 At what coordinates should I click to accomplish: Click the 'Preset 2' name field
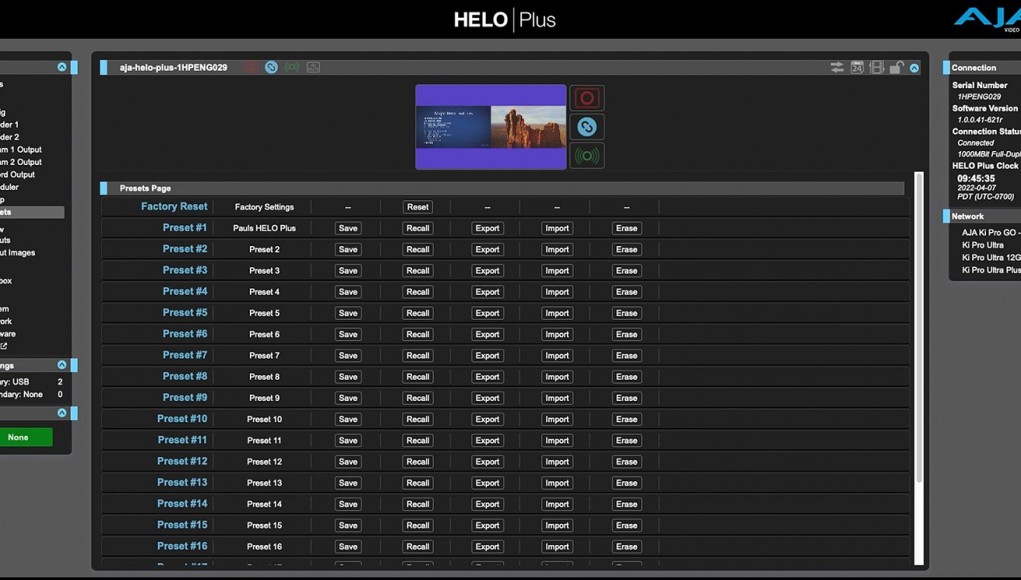coord(264,249)
